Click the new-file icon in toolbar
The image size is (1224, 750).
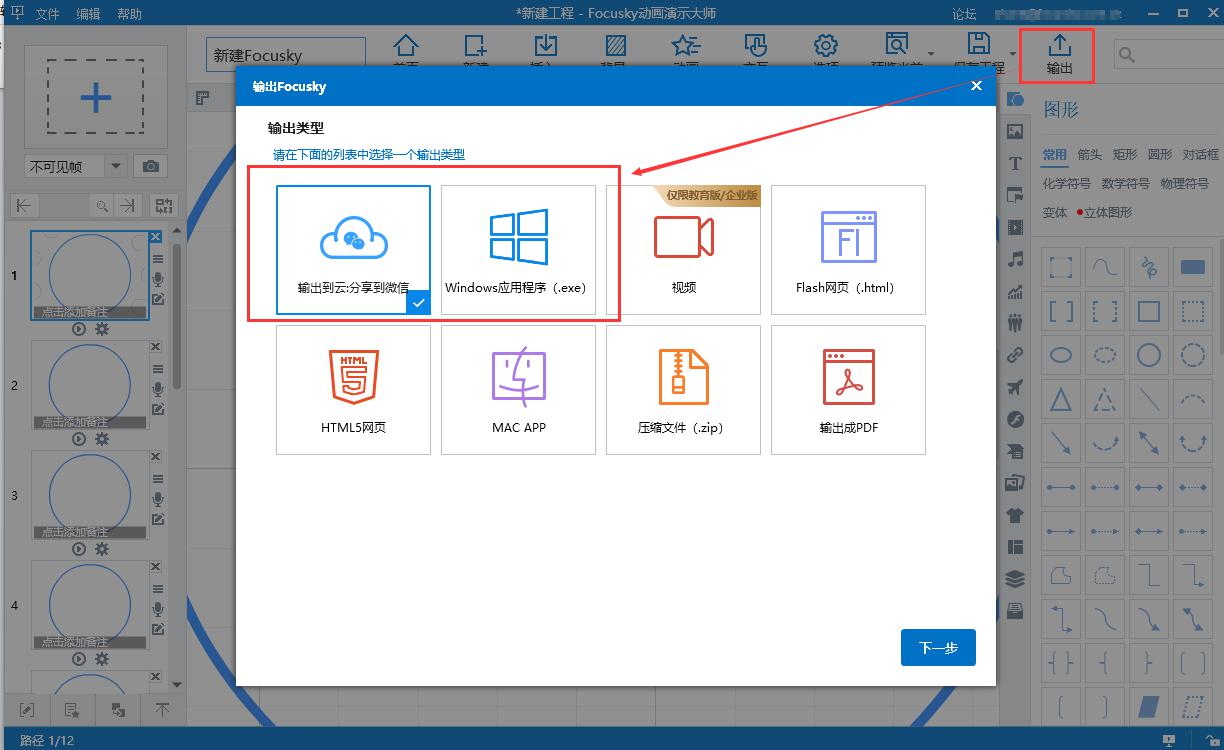pos(475,45)
